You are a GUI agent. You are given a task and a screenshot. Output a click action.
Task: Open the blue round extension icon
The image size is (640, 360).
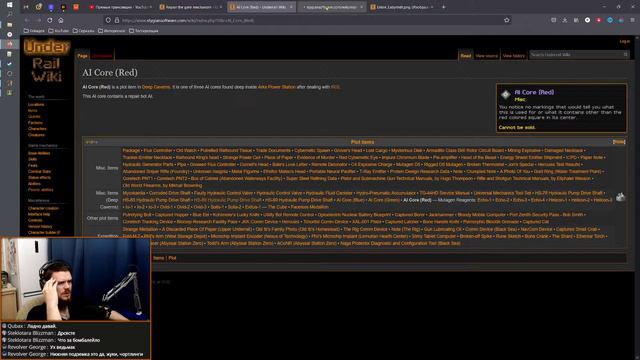610,20
